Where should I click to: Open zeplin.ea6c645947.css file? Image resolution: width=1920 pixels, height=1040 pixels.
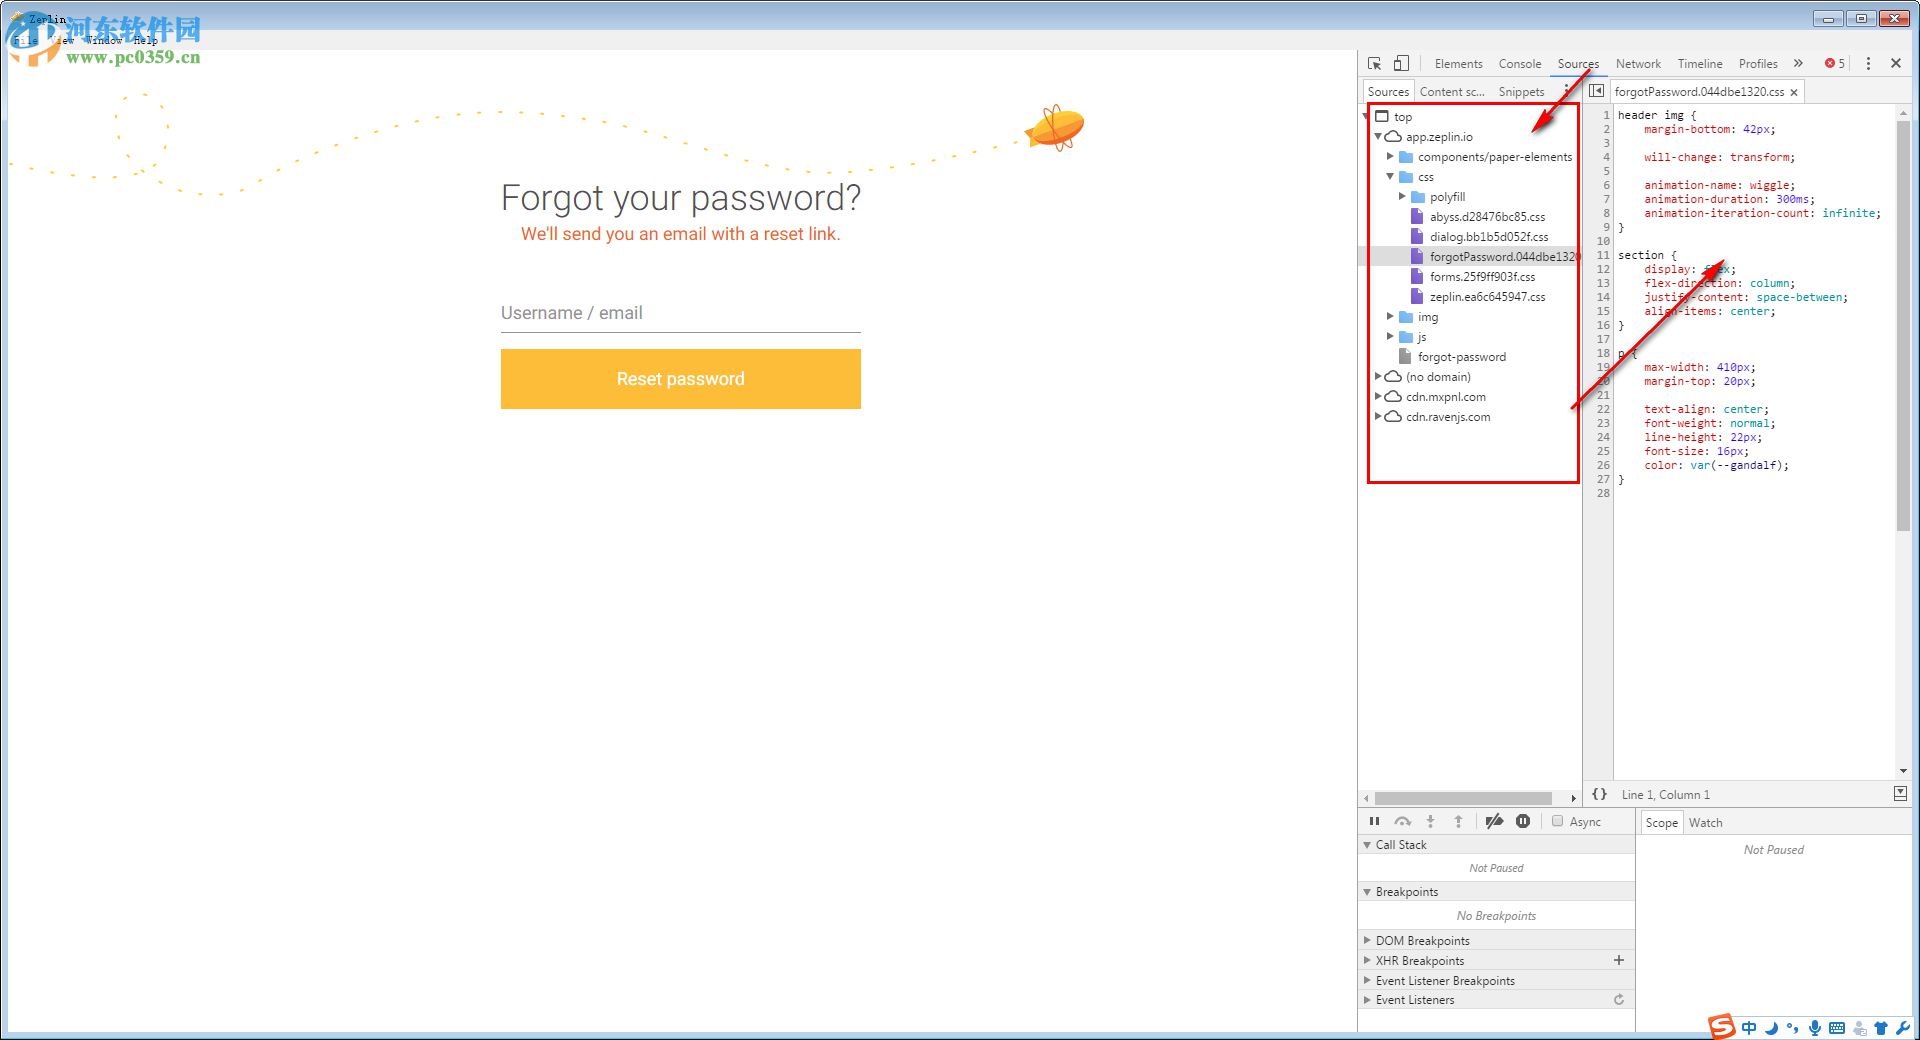click(1487, 297)
